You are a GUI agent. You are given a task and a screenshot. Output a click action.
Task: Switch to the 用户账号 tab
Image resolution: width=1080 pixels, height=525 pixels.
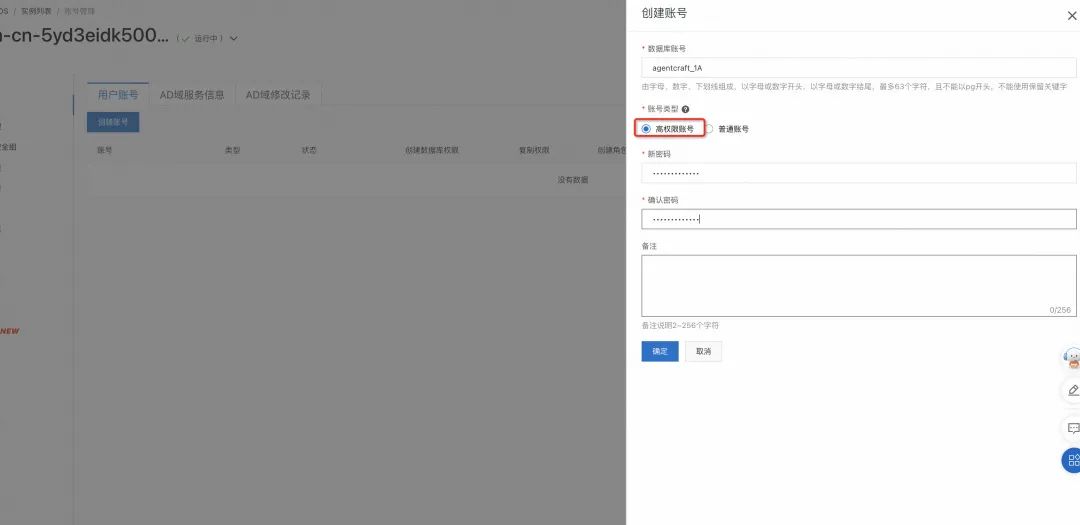117,95
